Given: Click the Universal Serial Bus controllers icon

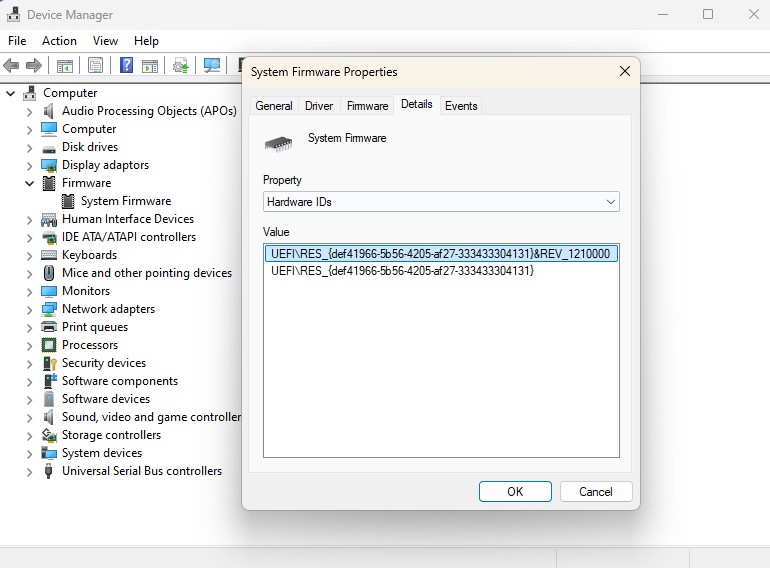Looking at the screenshot, I should (48, 471).
